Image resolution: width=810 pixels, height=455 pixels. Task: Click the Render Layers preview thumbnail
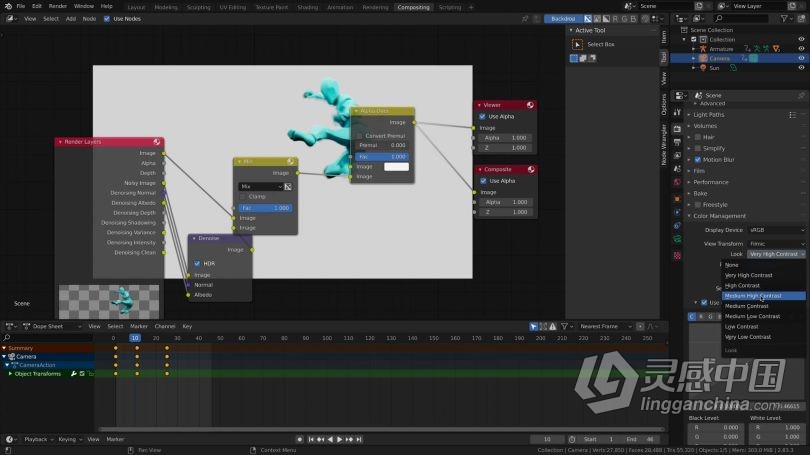109,302
